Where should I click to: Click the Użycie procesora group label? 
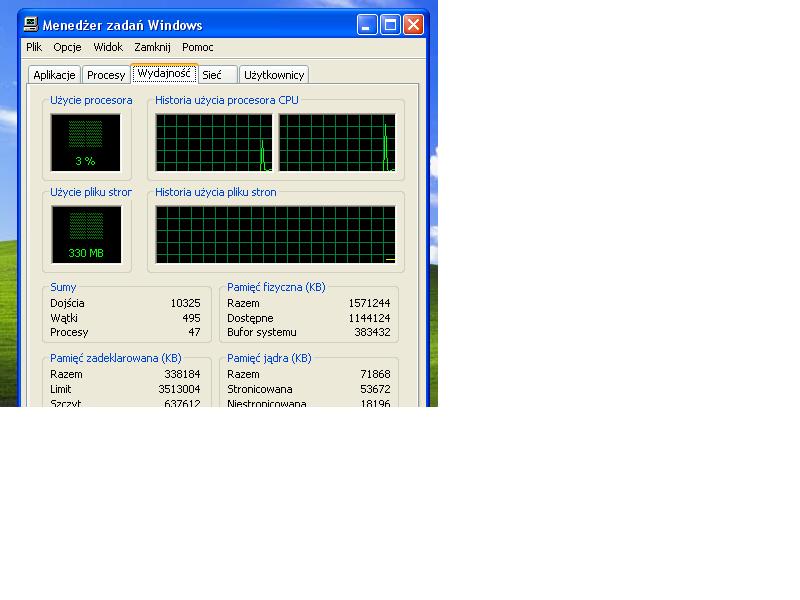click(91, 100)
